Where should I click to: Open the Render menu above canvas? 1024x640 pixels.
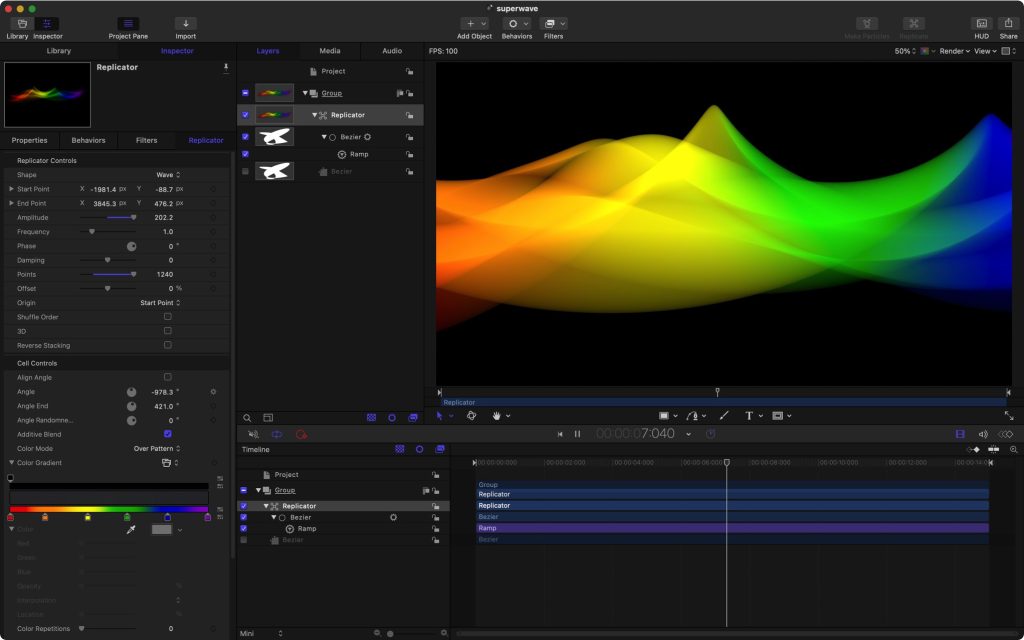pyautogui.click(x=954, y=51)
